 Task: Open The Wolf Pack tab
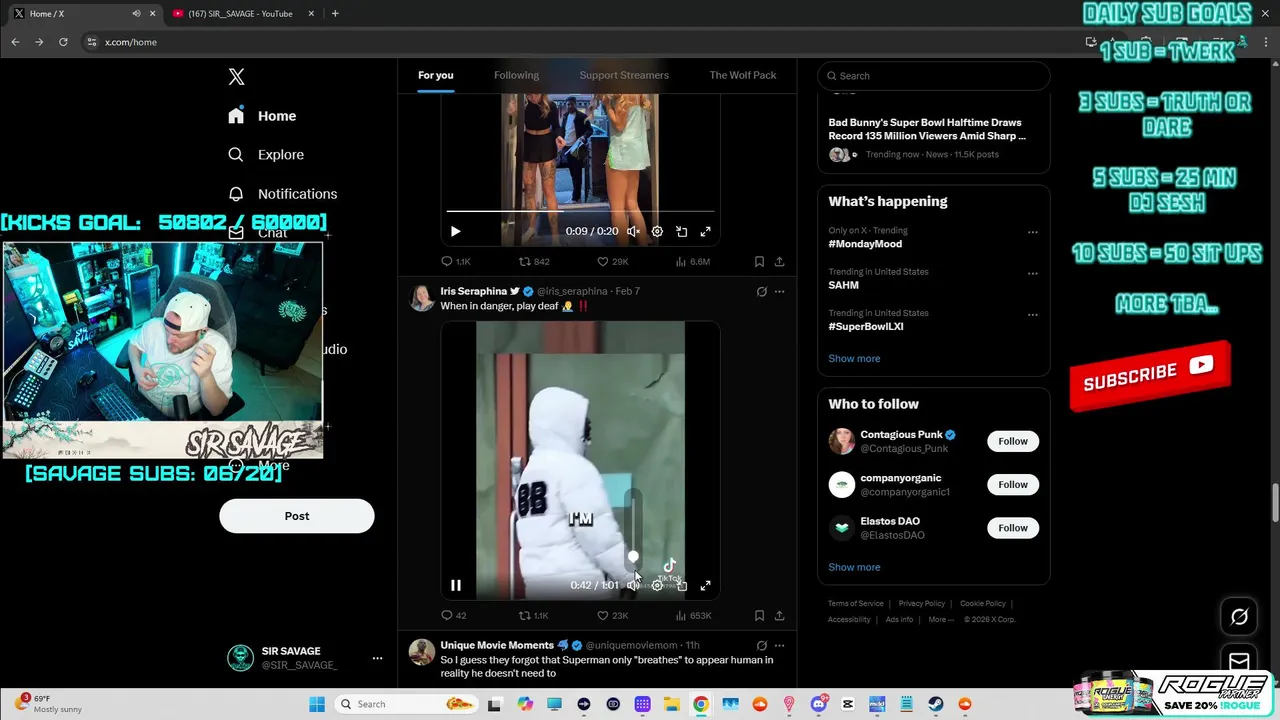(743, 75)
